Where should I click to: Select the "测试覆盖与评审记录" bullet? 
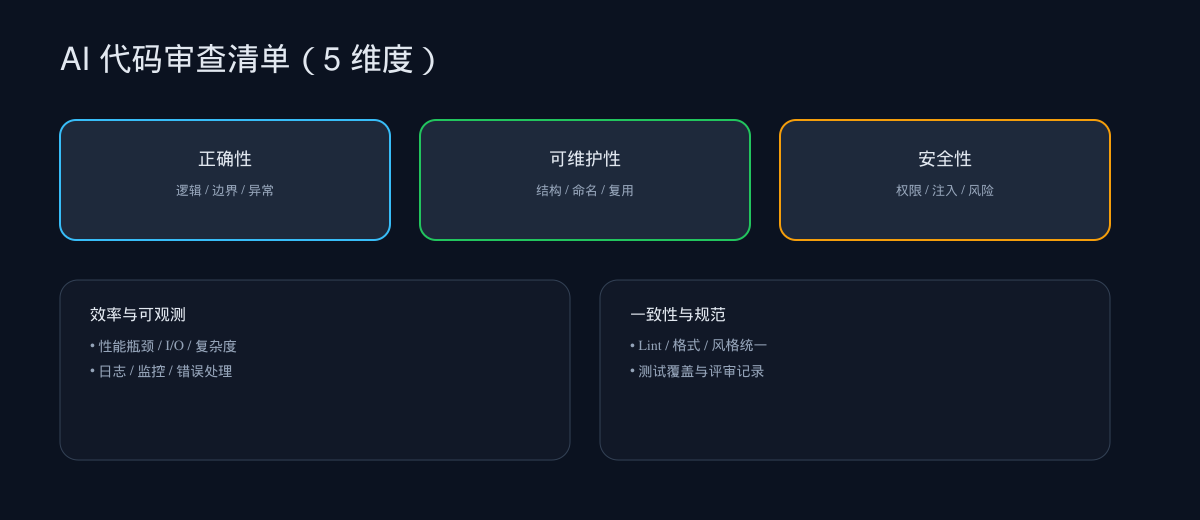[701, 371]
